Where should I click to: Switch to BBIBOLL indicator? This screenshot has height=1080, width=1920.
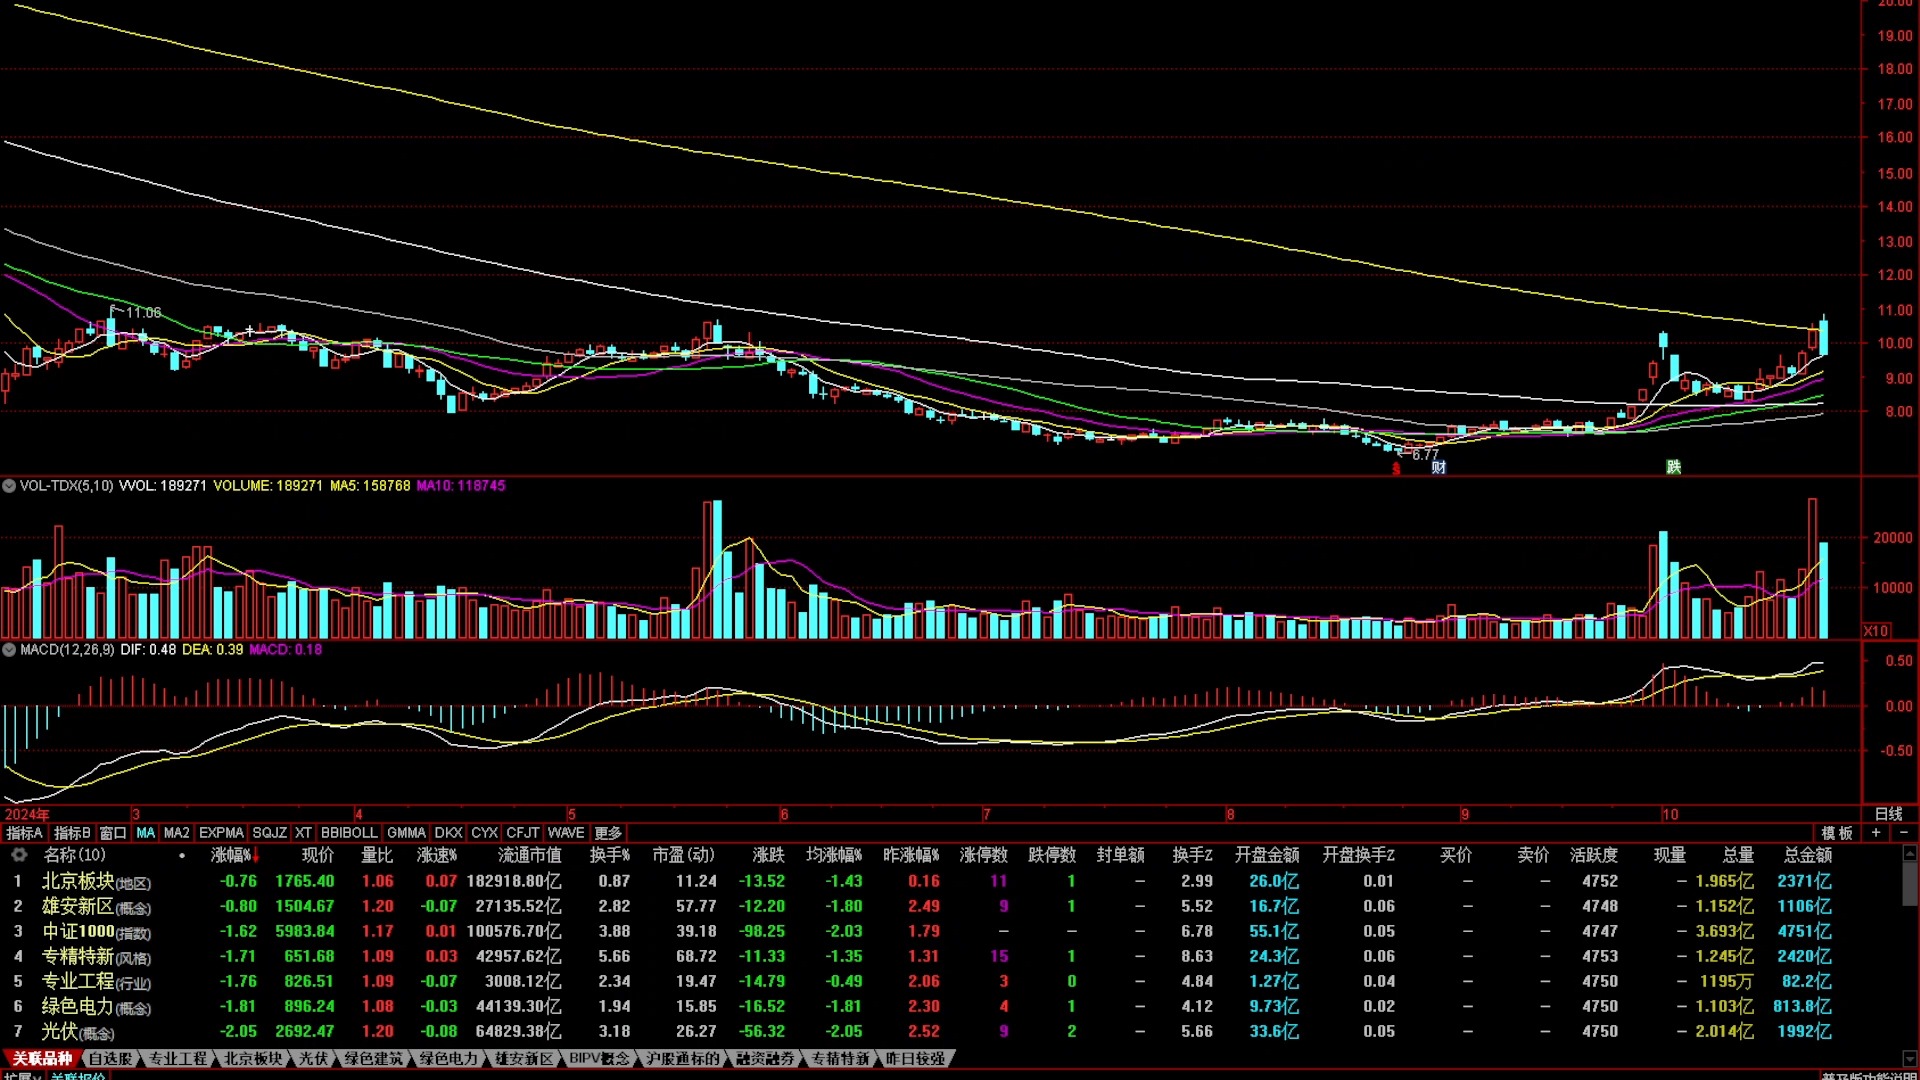click(349, 833)
